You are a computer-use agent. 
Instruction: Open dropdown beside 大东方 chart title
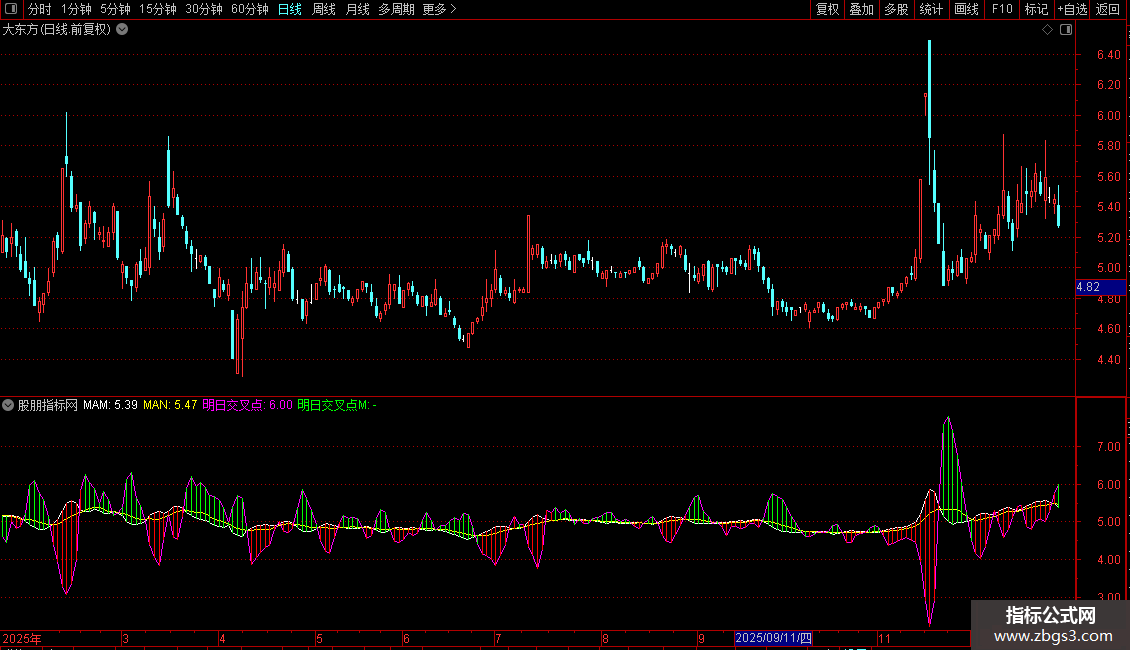tap(123, 30)
